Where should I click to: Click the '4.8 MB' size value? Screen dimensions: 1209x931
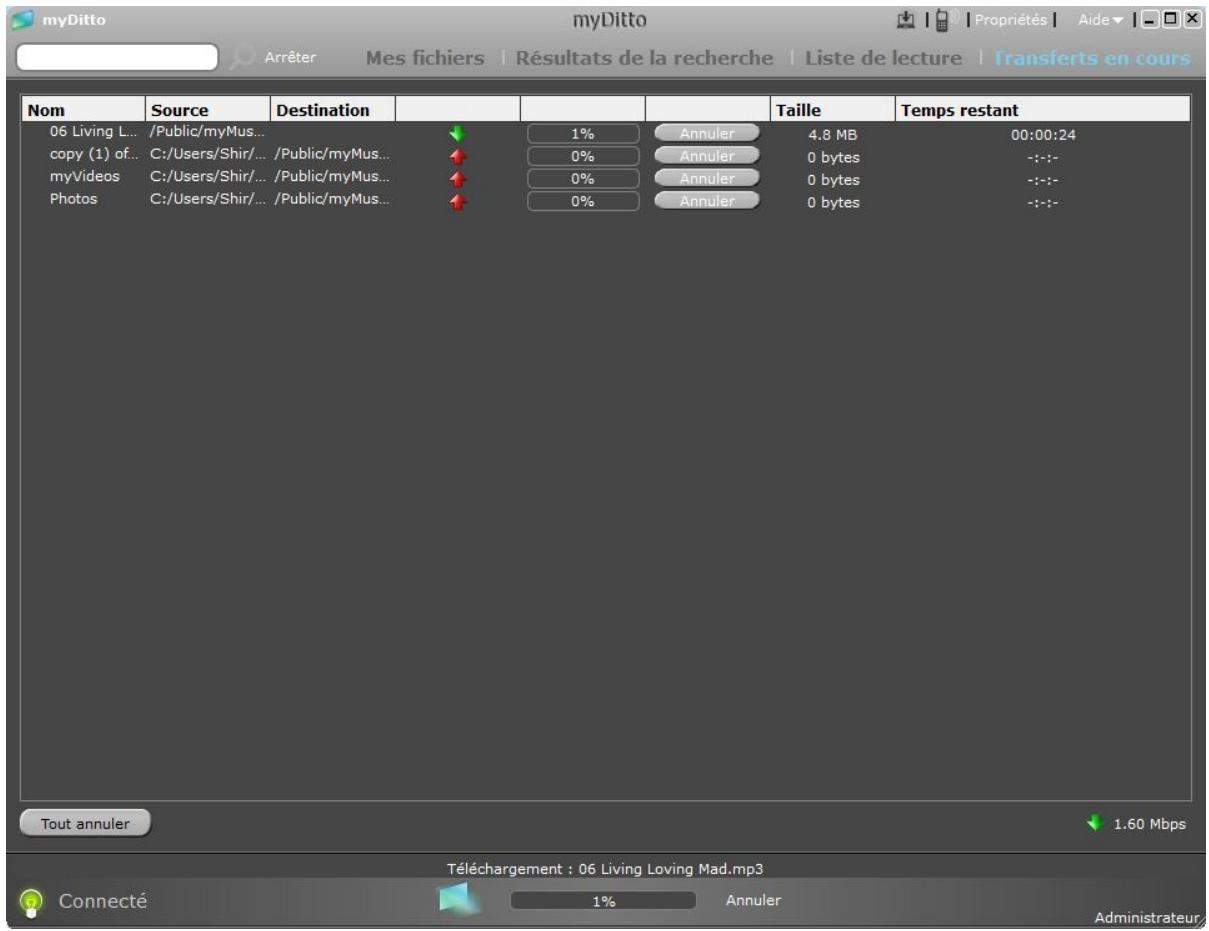click(x=833, y=134)
